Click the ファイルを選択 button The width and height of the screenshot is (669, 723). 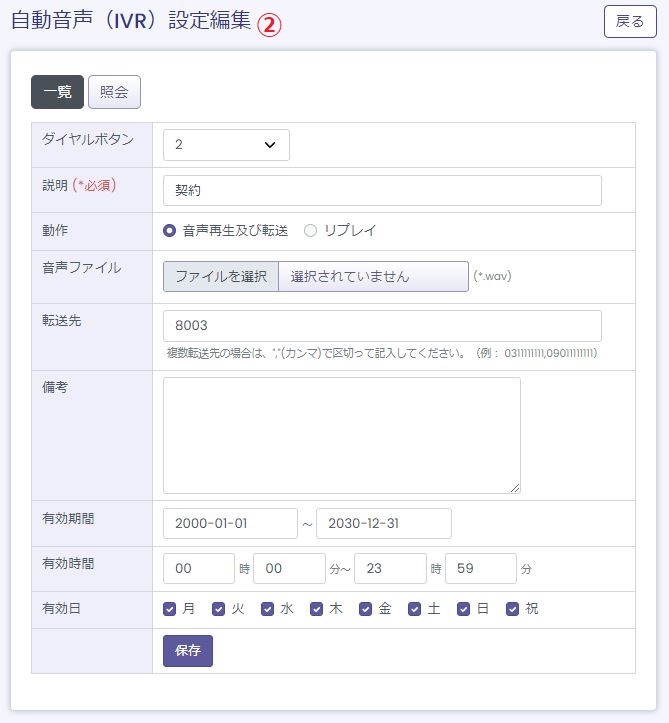pyautogui.click(x=221, y=277)
